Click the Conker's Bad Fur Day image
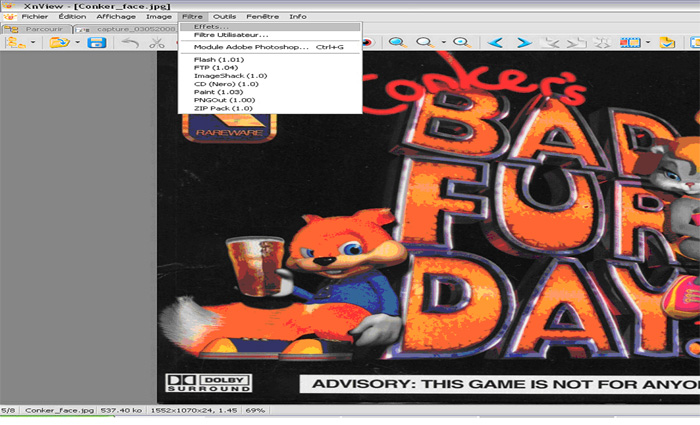 [429, 228]
